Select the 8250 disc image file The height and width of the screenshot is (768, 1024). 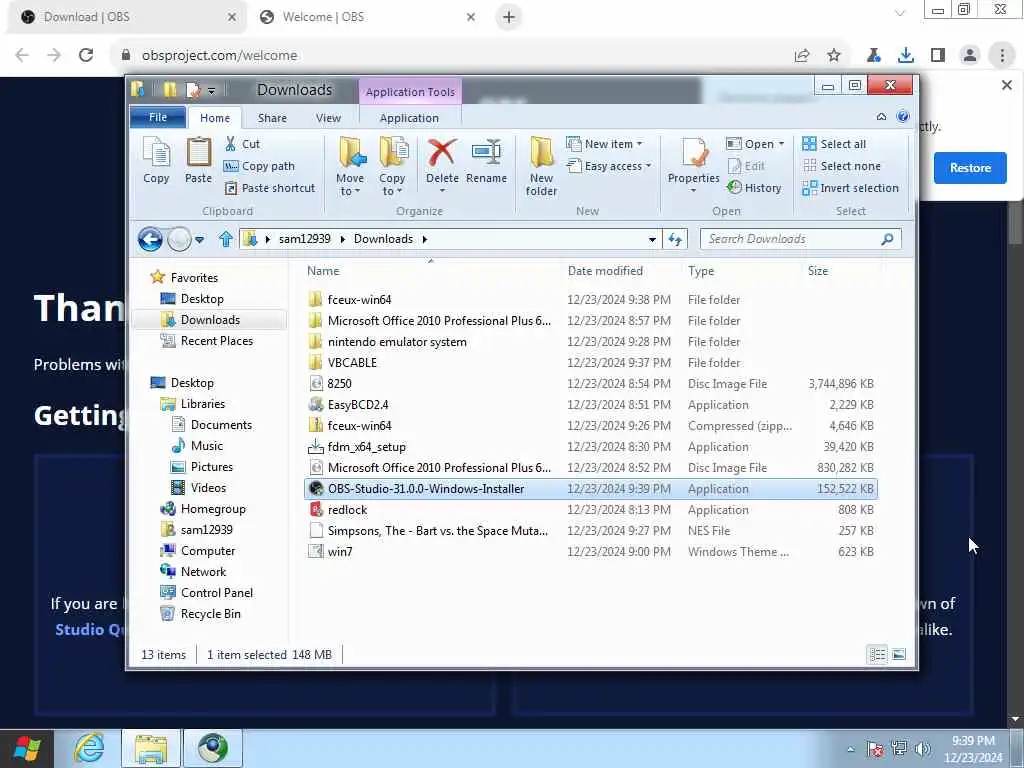tap(339, 383)
